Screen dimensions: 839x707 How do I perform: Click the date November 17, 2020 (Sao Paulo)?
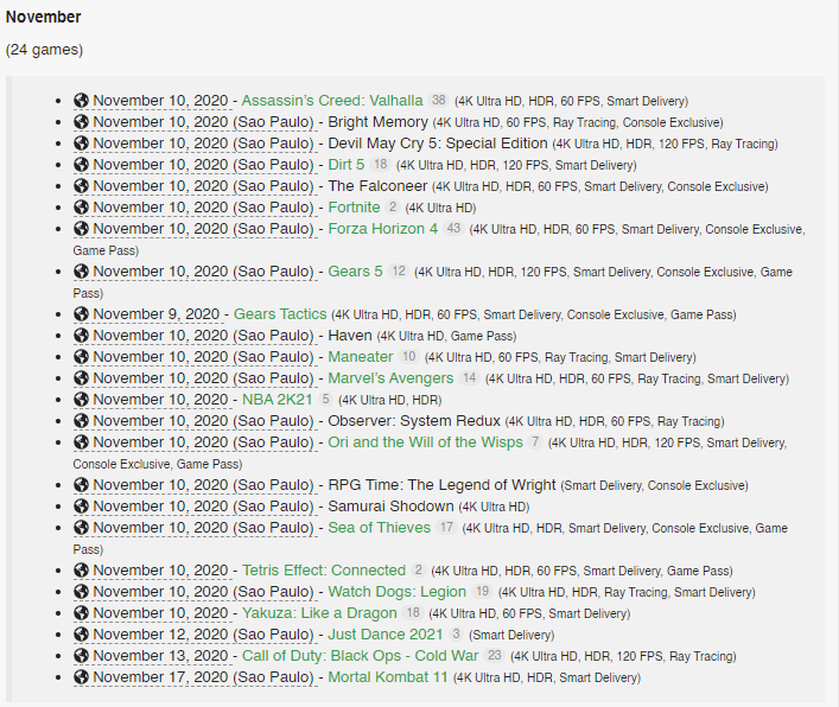[x=203, y=678]
